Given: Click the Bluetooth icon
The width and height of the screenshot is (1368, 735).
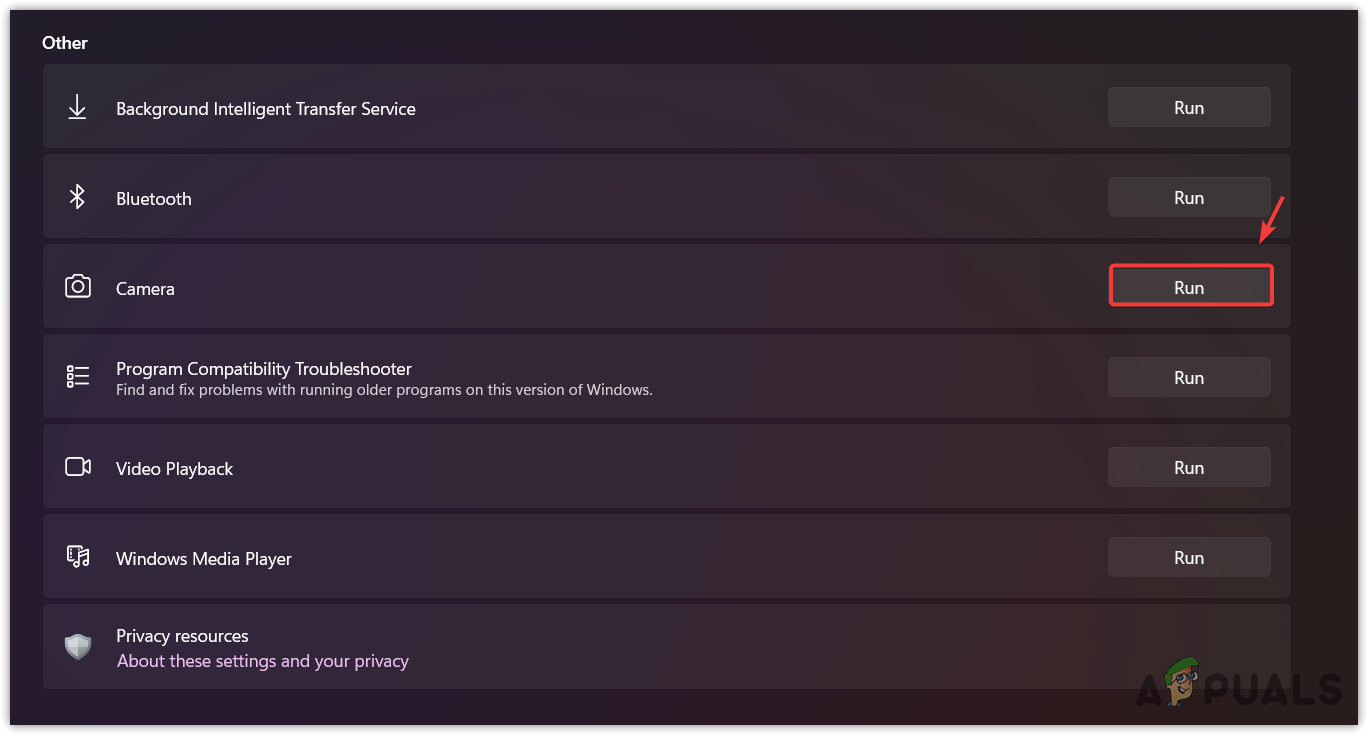Looking at the screenshot, I should coord(77,197).
